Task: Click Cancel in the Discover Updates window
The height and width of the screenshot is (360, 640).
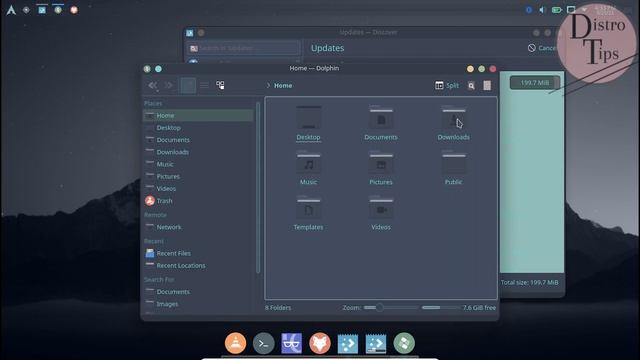Action: pos(542,48)
